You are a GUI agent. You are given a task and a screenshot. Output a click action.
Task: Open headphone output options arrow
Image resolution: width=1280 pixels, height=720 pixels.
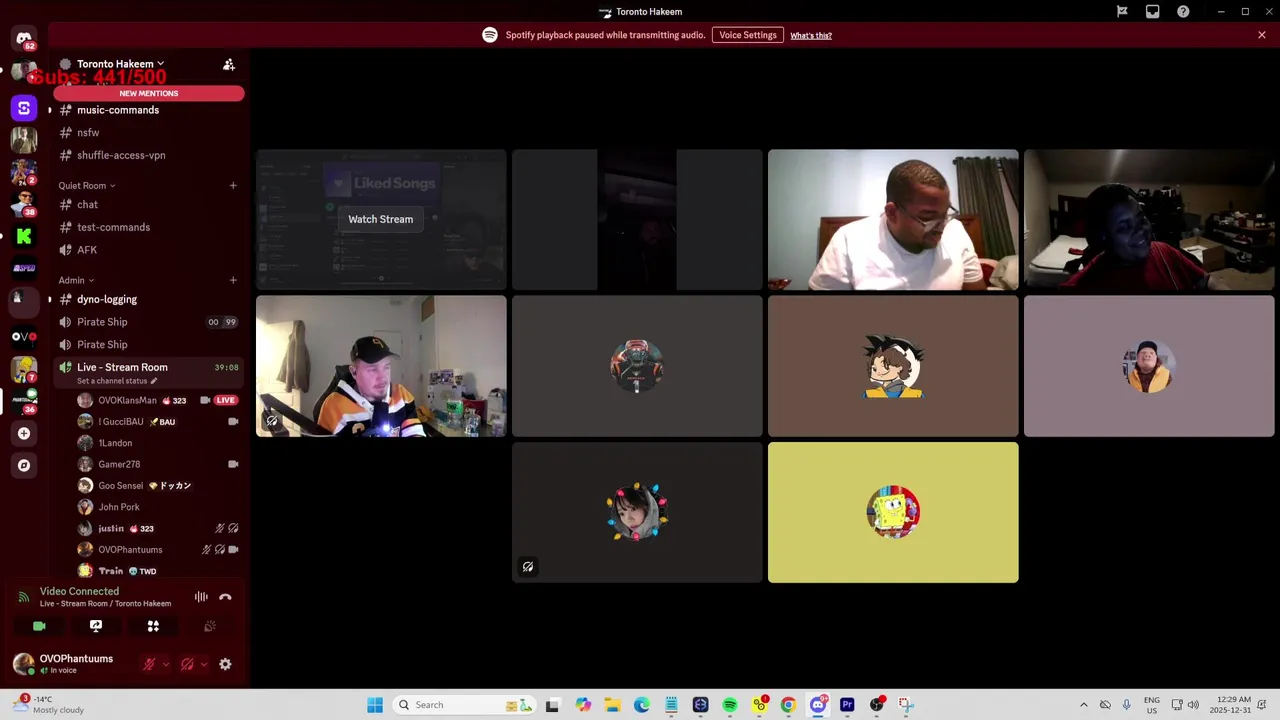204,664
